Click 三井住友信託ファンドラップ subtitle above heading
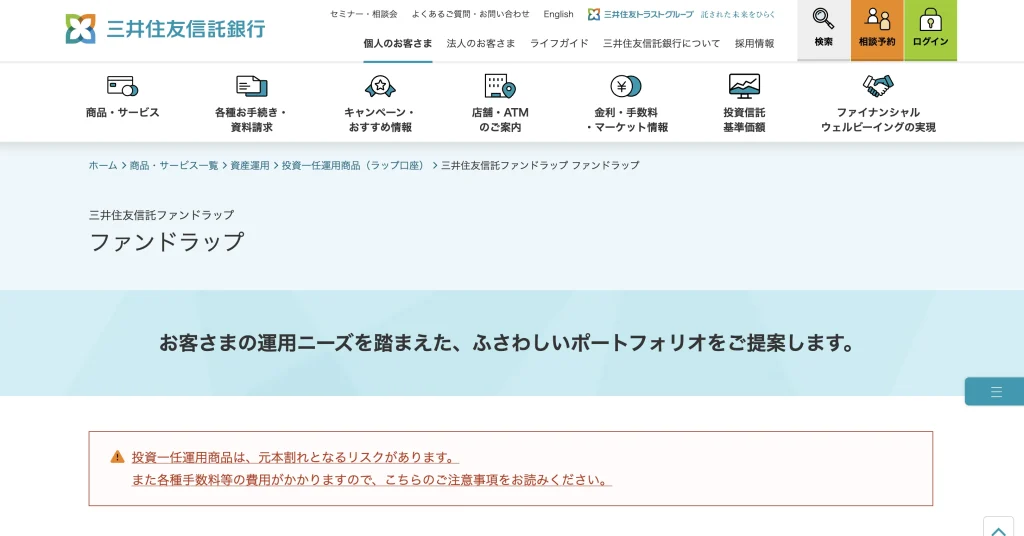Viewport: 1024px width, 536px height. click(x=161, y=215)
